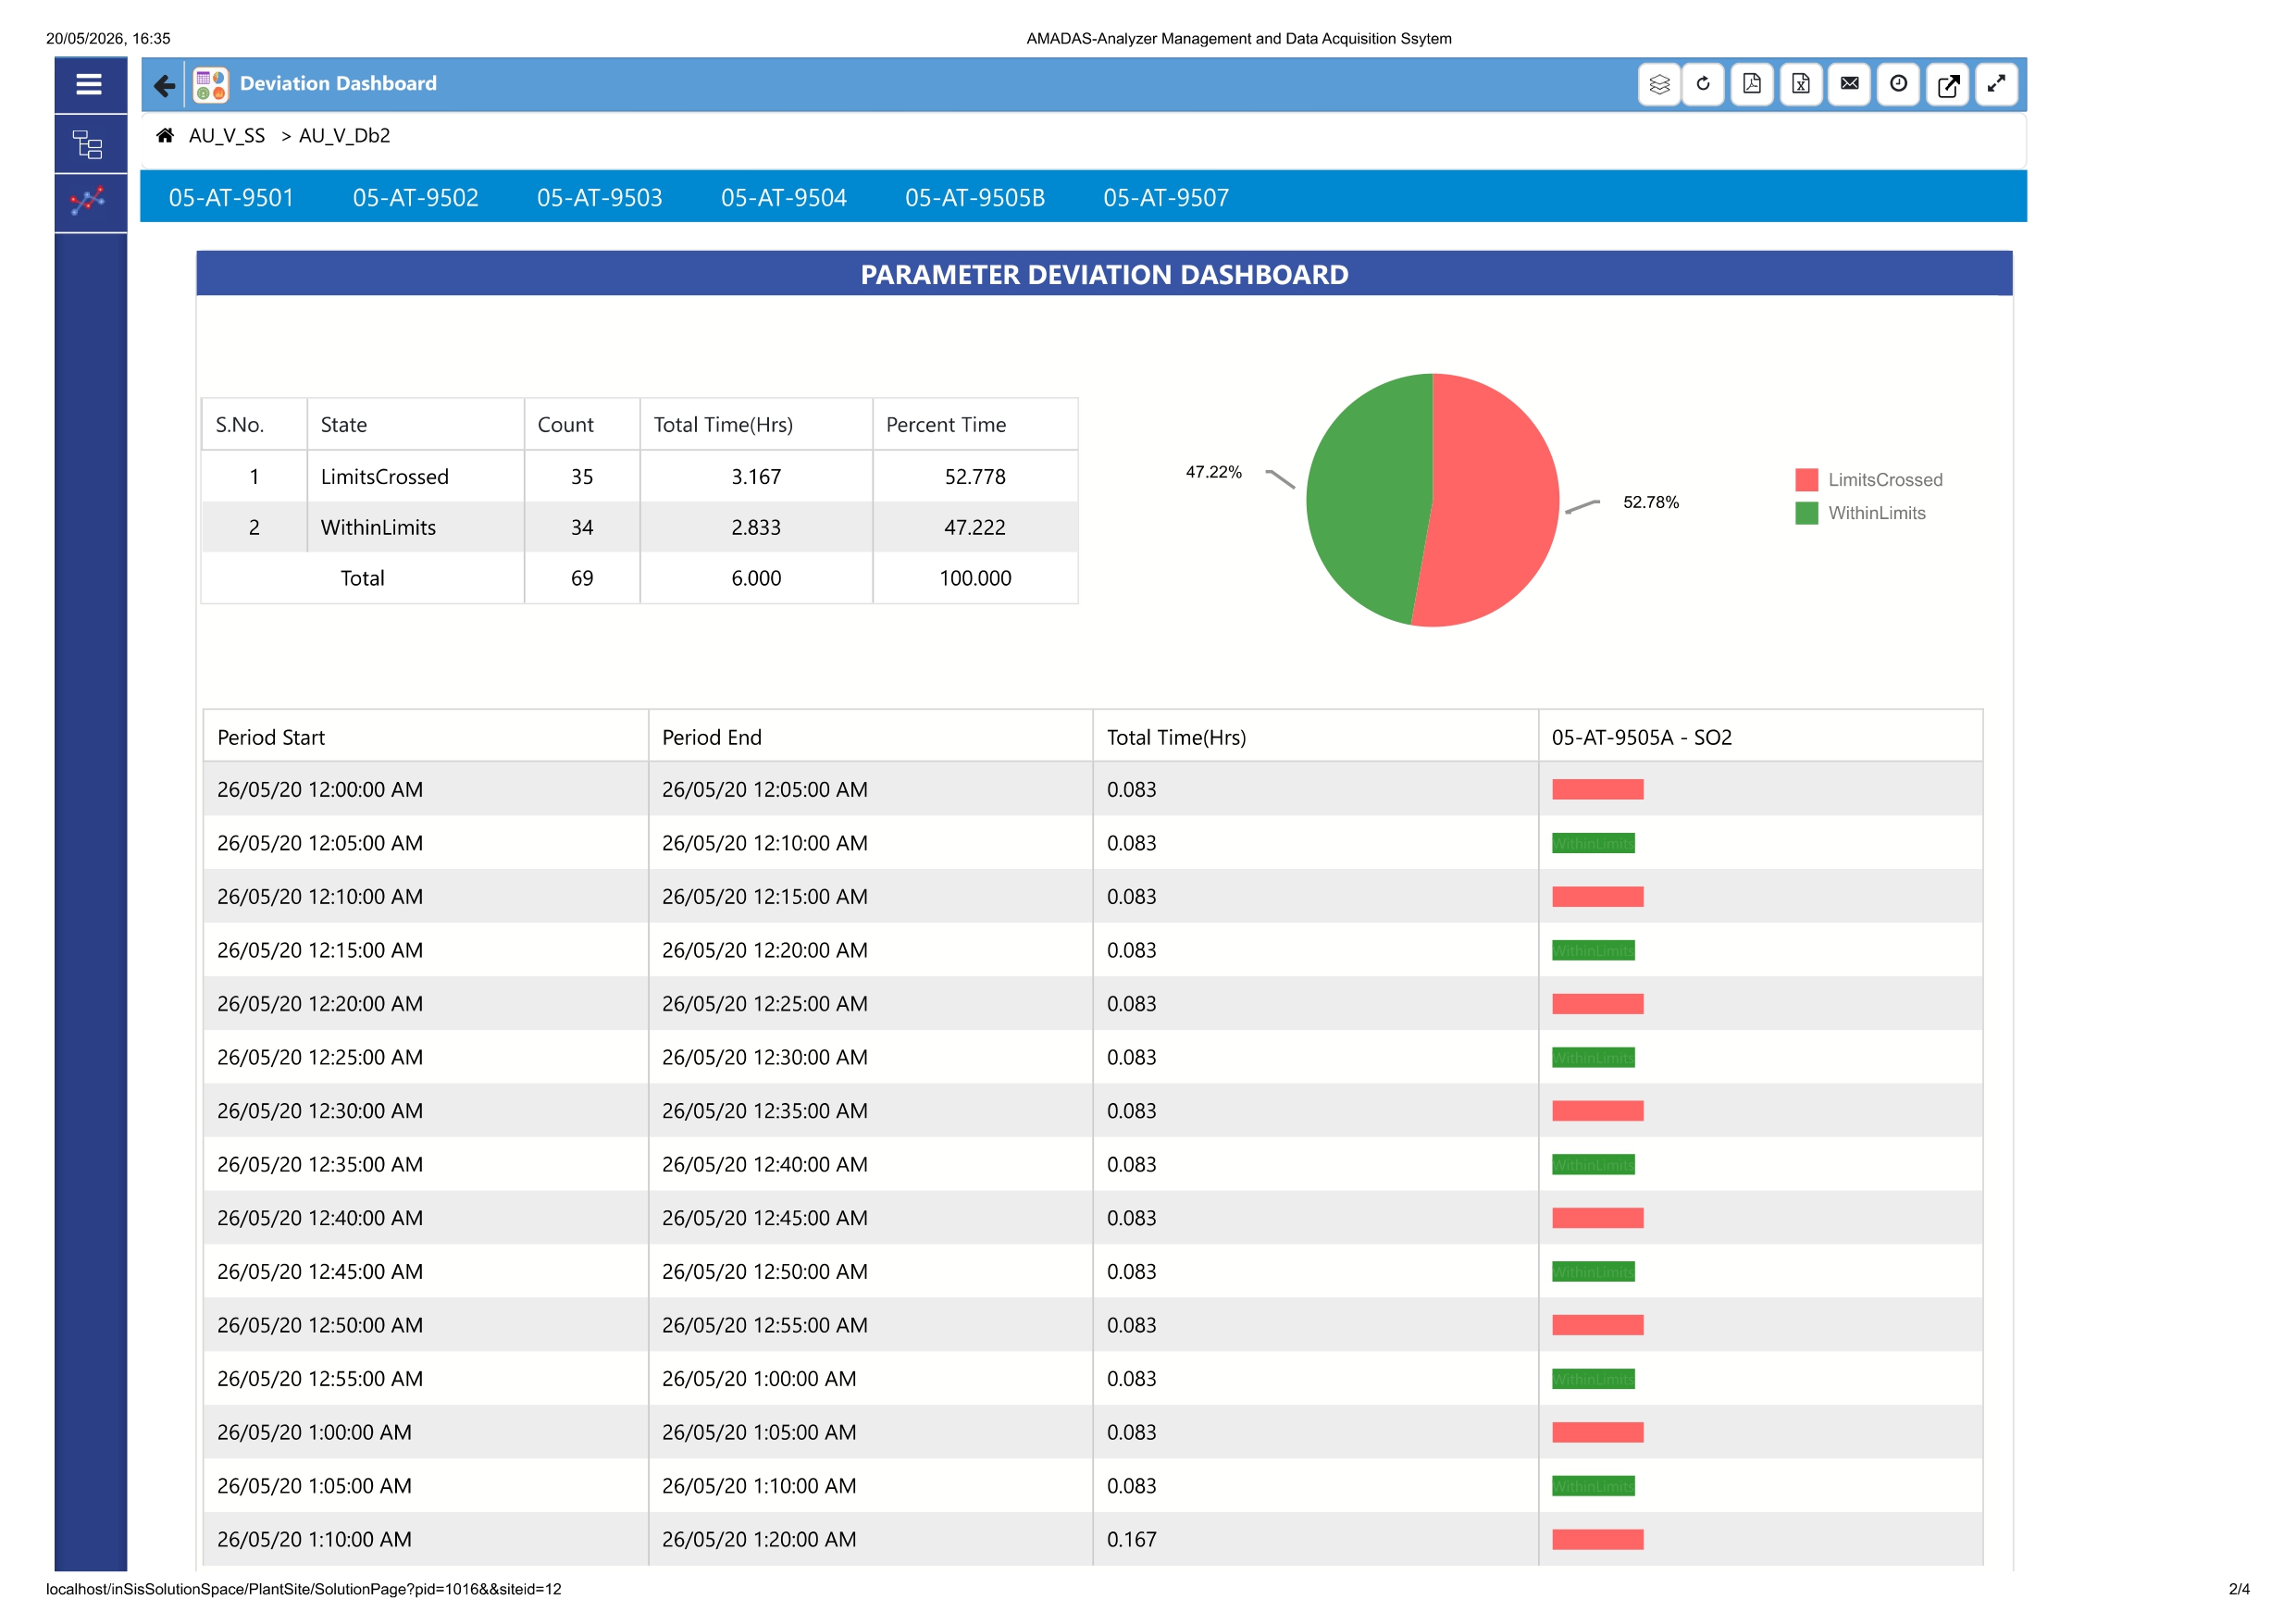The width and height of the screenshot is (2296, 1624).
Task: Open the layers stack toolbar icon
Action: coord(1659,84)
